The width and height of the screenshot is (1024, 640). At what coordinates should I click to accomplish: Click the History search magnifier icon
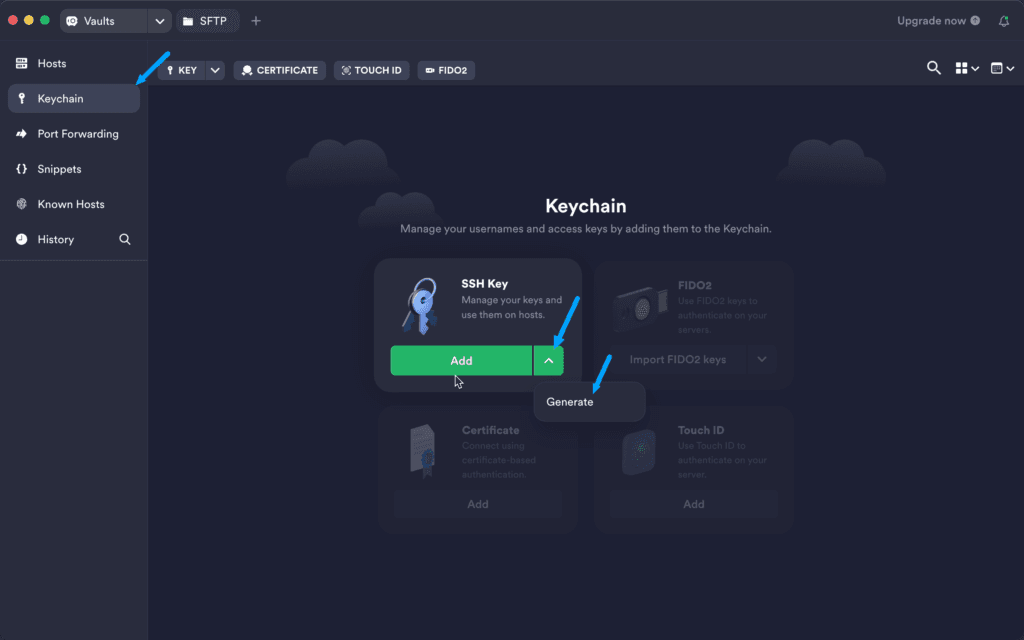pos(125,240)
